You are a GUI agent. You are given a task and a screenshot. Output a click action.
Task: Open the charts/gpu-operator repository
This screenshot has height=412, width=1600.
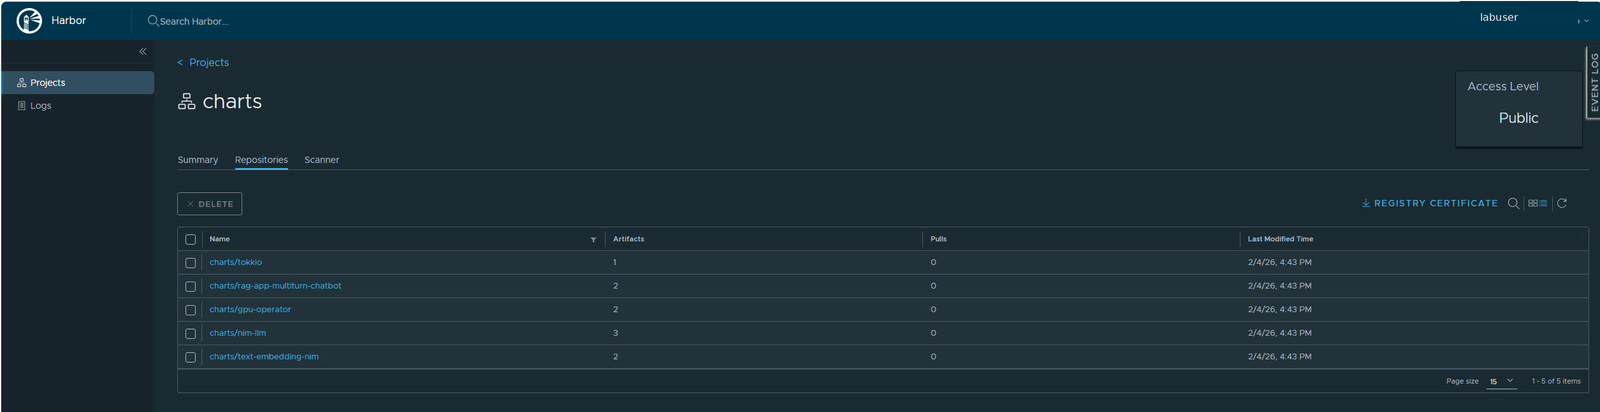click(x=250, y=309)
